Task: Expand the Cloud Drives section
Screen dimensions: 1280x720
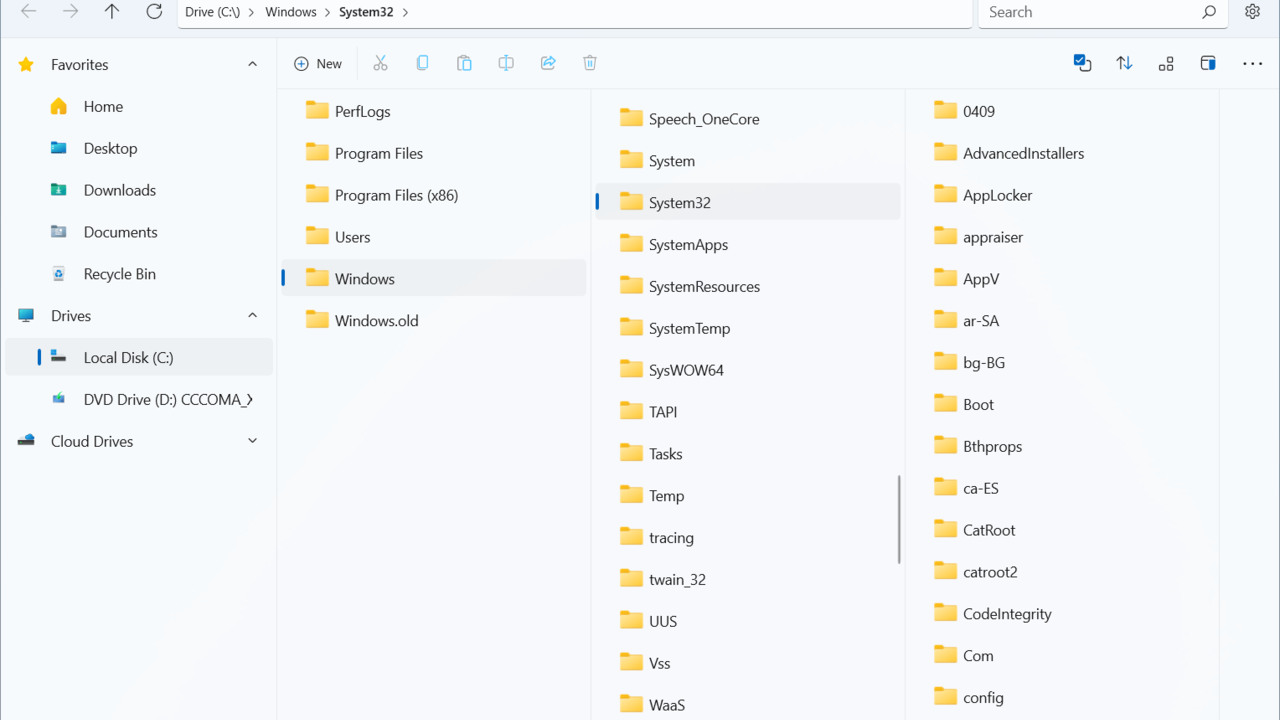Action: click(252, 441)
